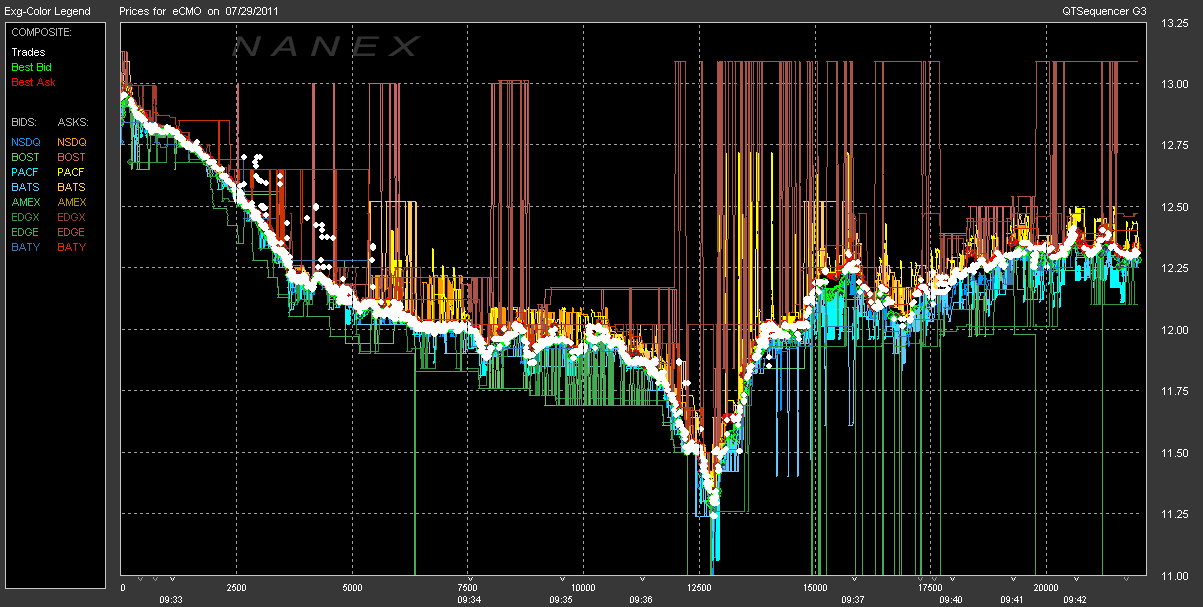Select AMEX in the BIDS column
Image resolution: width=1203 pixels, height=607 pixels.
pos(26,202)
